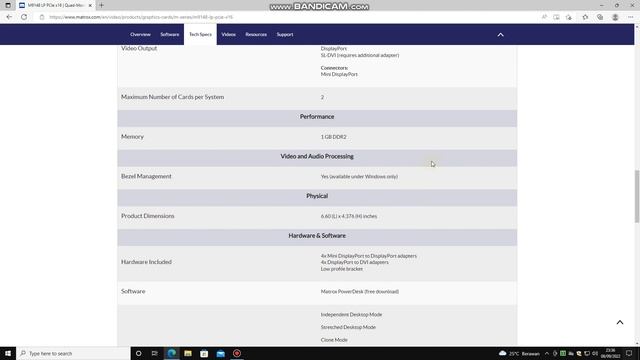Image resolution: width=640 pixels, height=360 pixels.
Task: Select the 'Independent Desktop Mode' text
Action: coord(351,315)
